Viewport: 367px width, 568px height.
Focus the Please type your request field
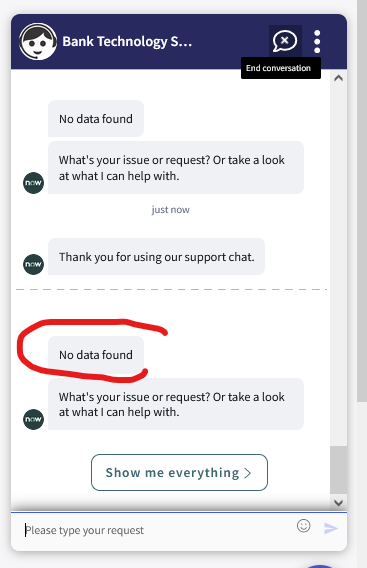[158, 530]
